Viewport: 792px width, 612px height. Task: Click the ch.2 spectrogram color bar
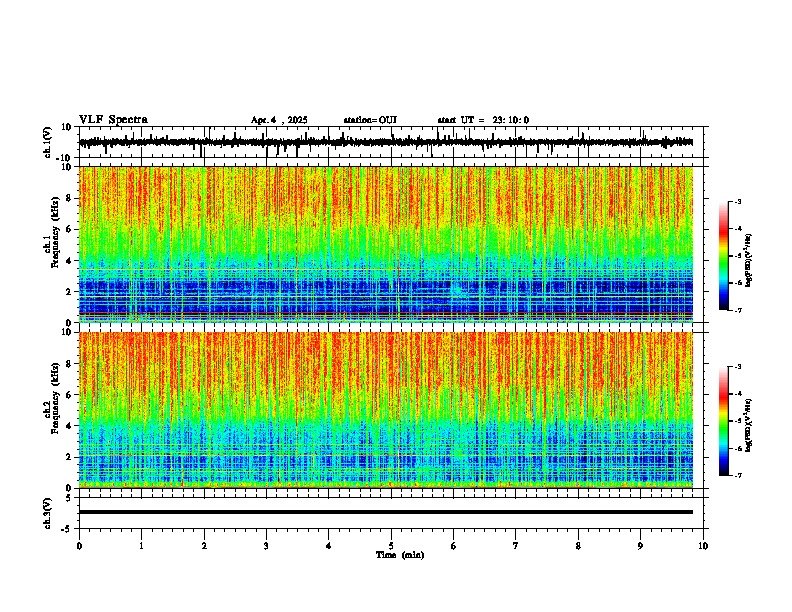(x=723, y=421)
